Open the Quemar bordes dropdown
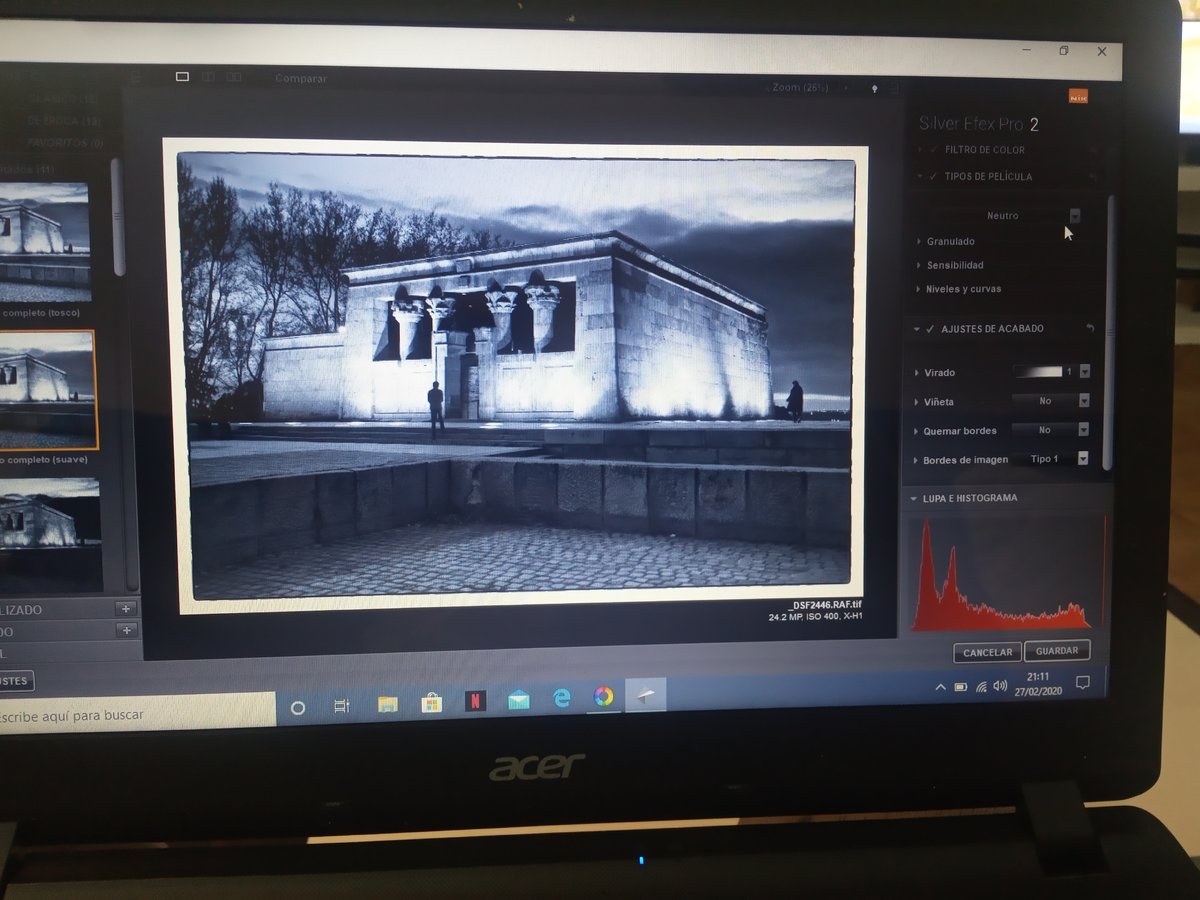Viewport: 1200px width, 900px height. 1082,430
